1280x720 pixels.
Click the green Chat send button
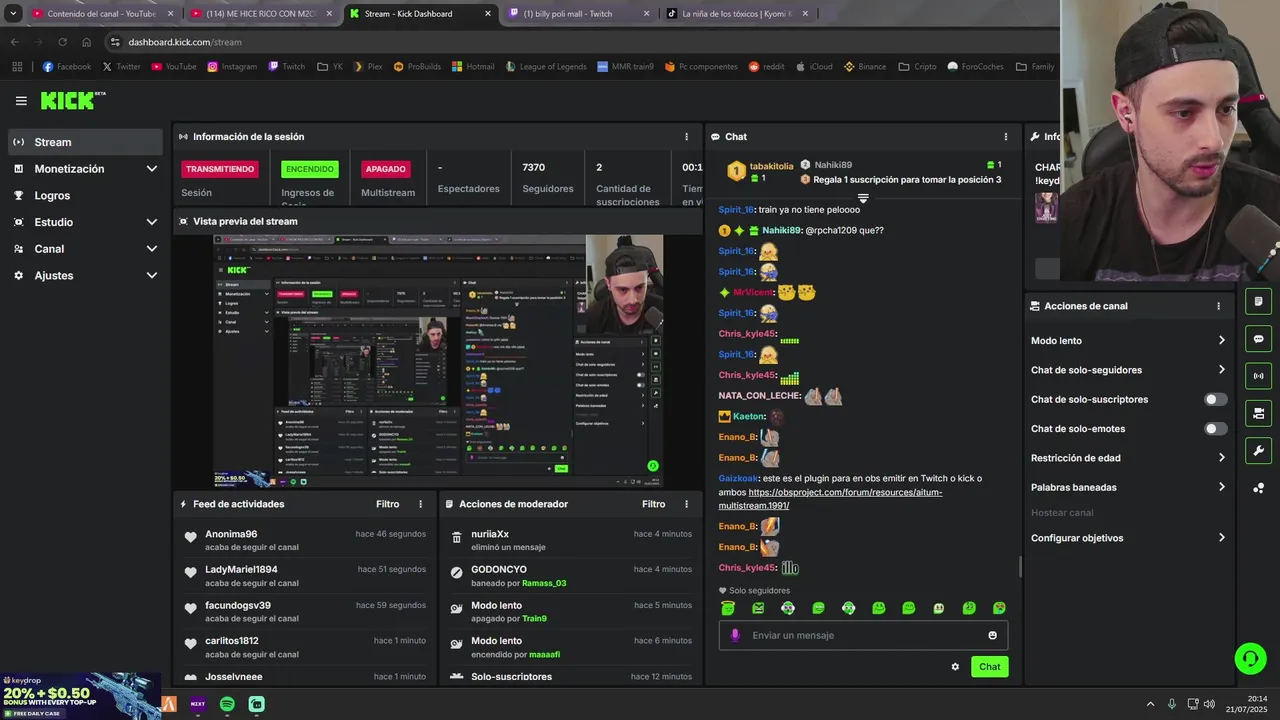[x=989, y=666]
